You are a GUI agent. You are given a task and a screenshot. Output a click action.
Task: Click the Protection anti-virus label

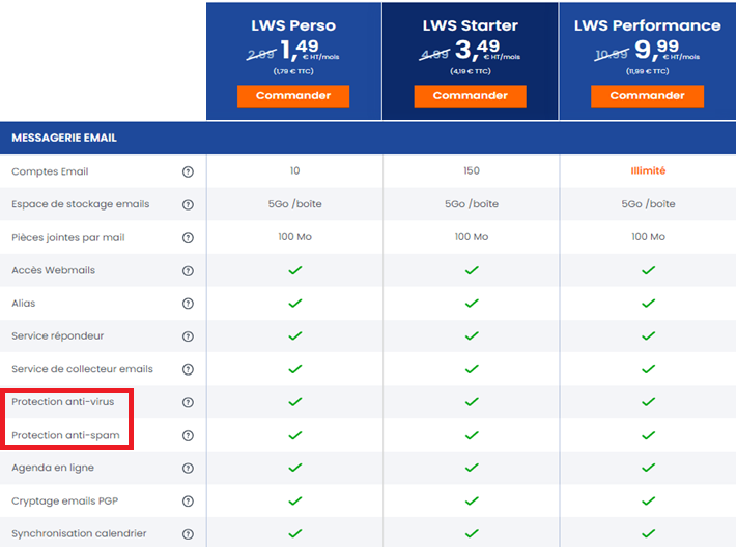point(62,401)
